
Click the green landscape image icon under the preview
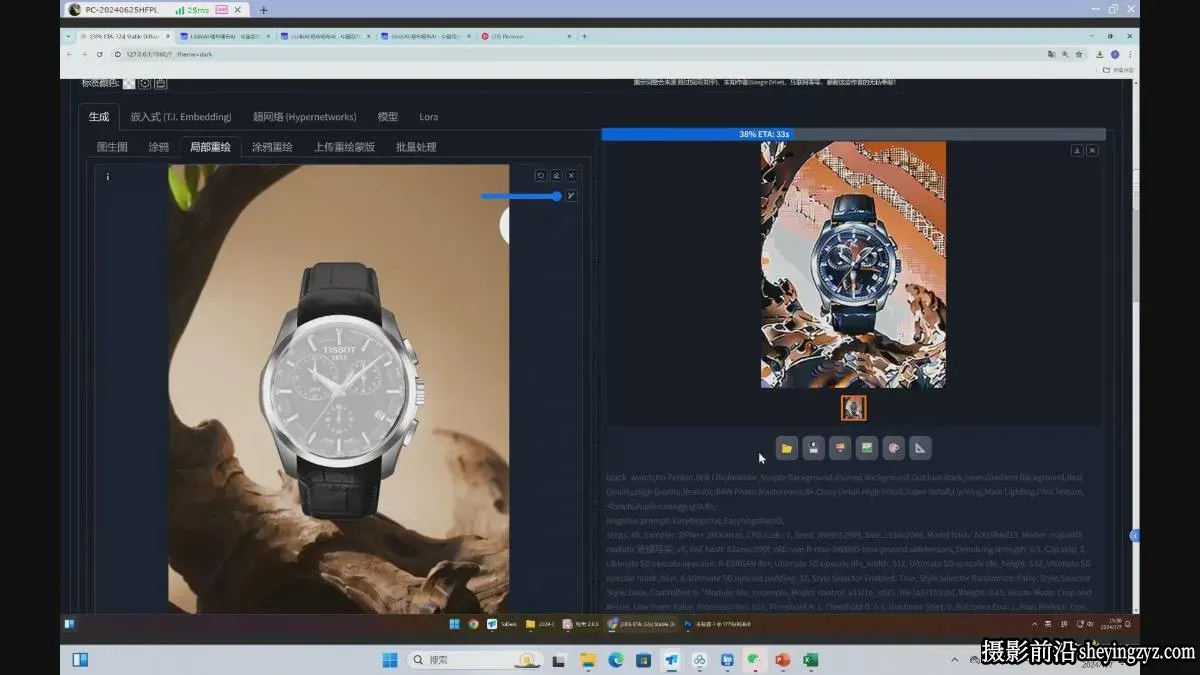click(867, 448)
